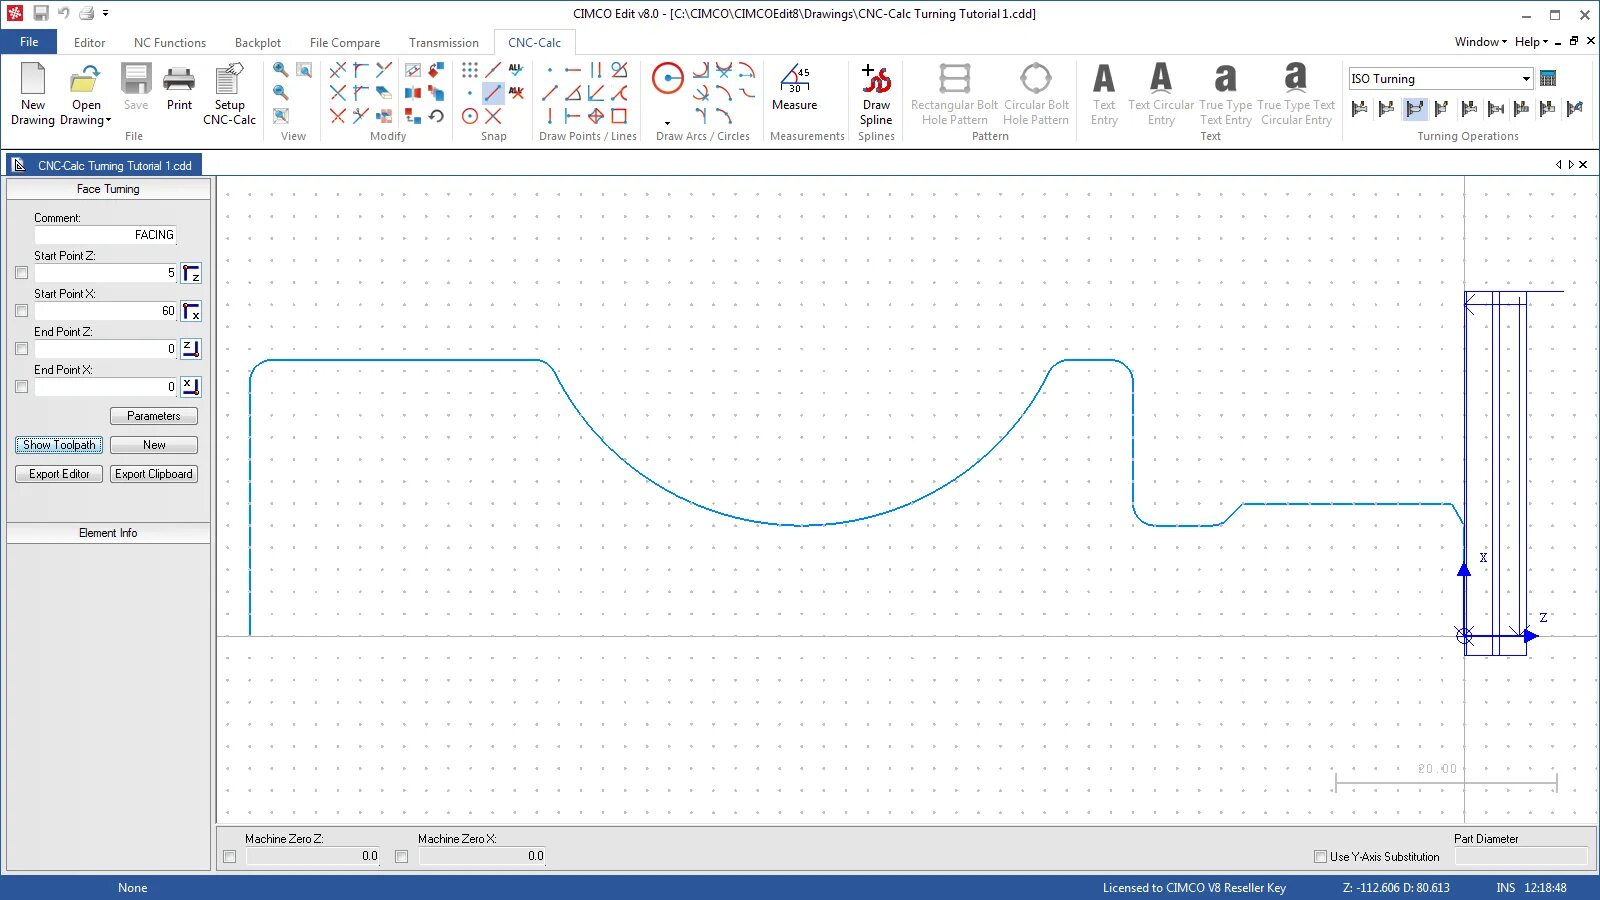This screenshot has width=1600, height=900.
Task: Click the Export Editor button
Action: (59, 474)
